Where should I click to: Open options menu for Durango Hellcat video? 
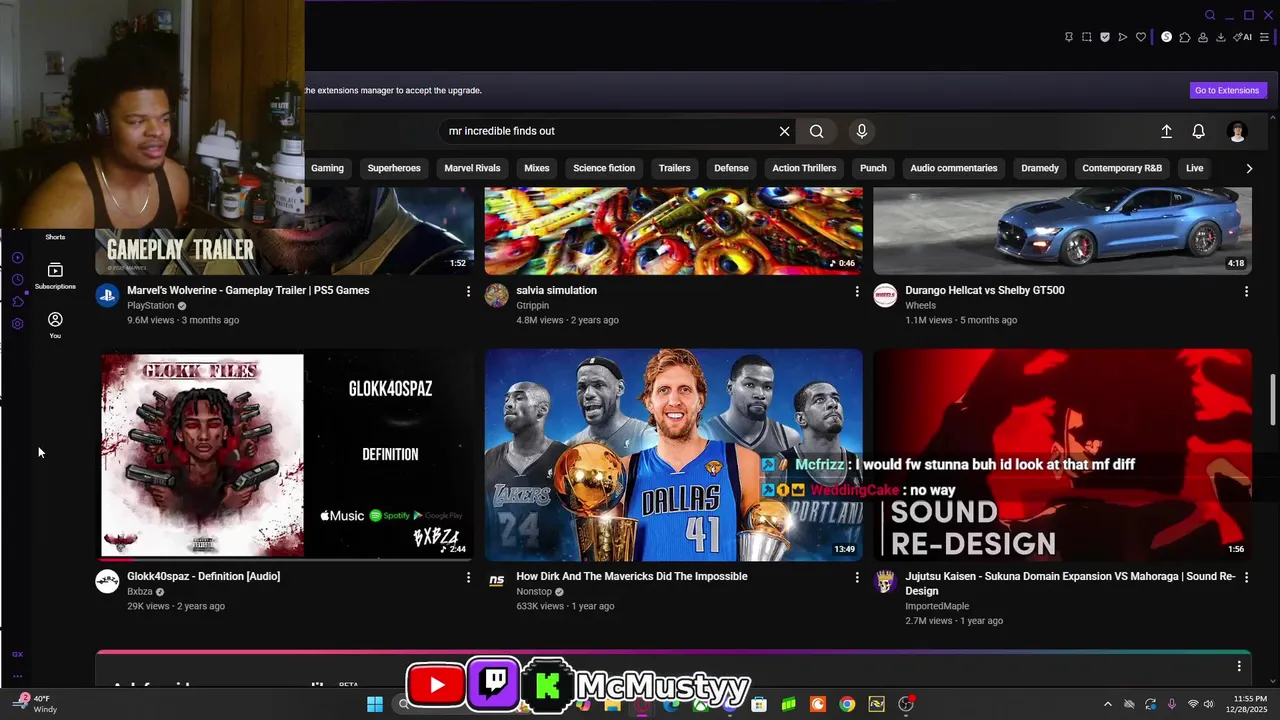(1246, 291)
